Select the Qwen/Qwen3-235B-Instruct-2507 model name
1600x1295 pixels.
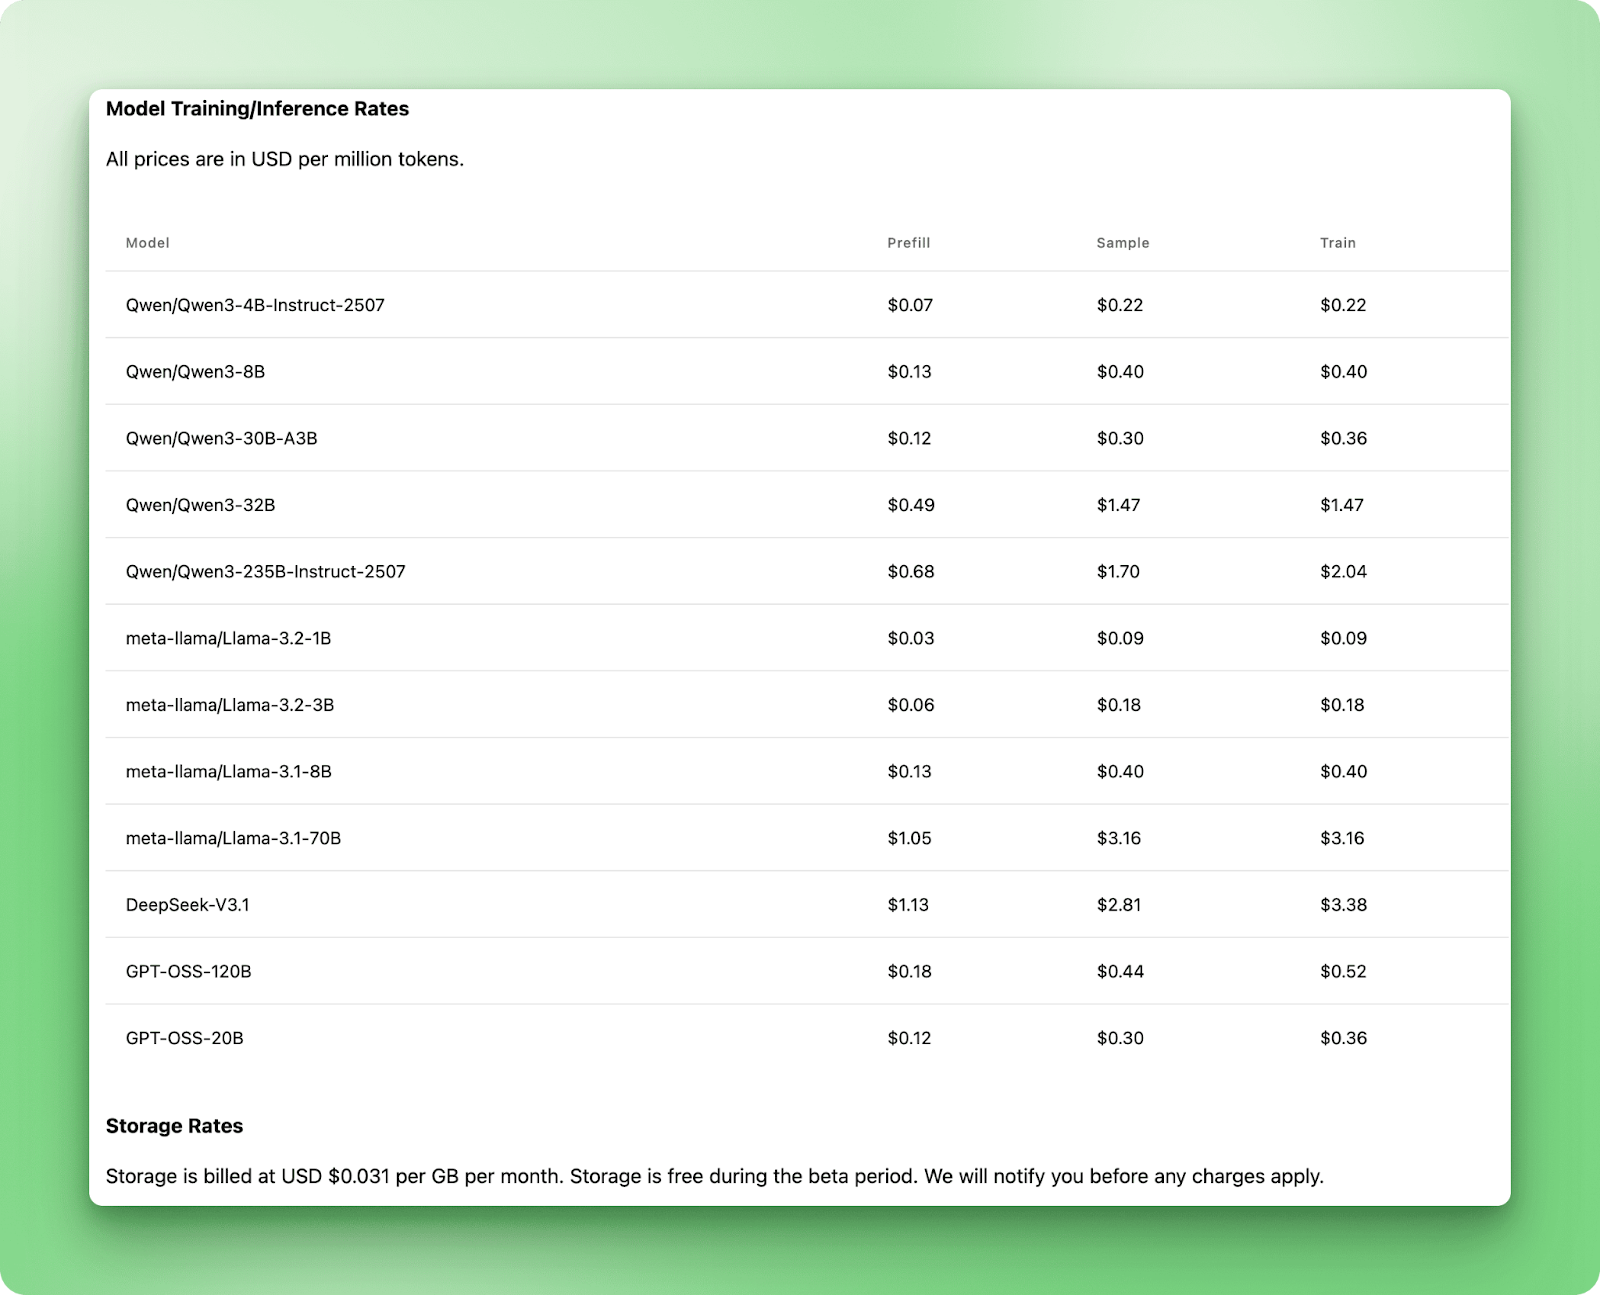[x=266, y=572]
